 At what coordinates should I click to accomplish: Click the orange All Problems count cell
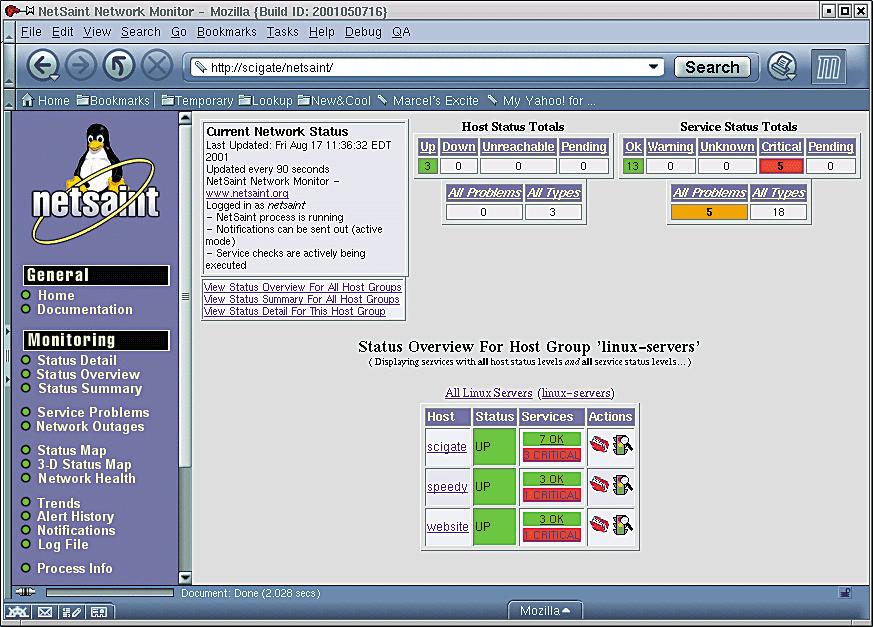709,212
